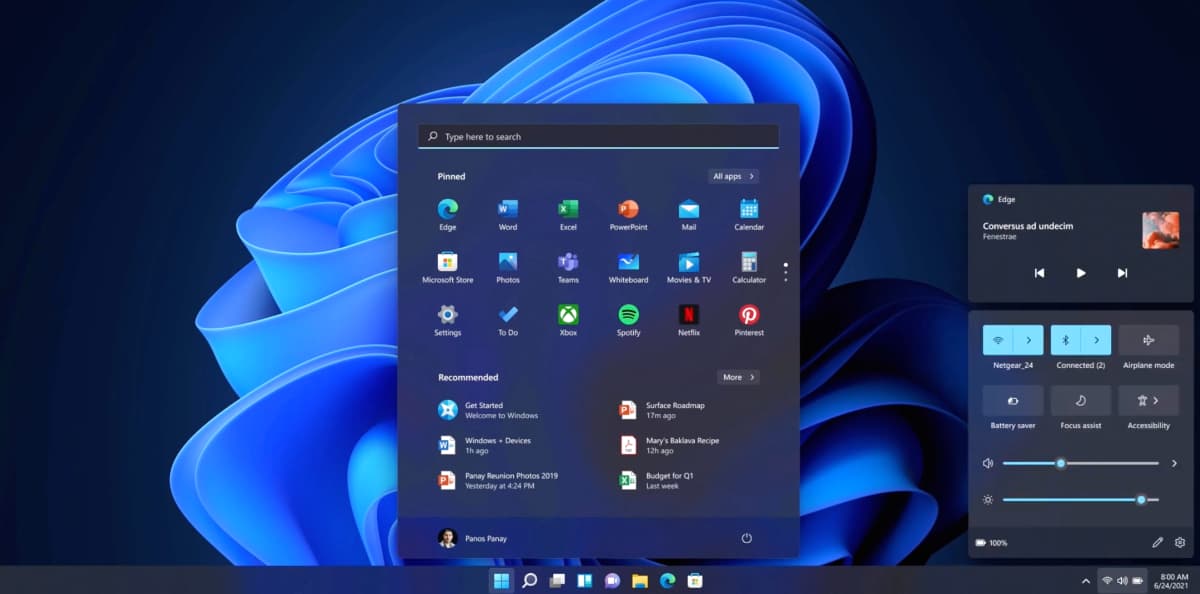Launch the To Do app
1200x594 pixels.
pyautogui.click(x=508, y=320)
